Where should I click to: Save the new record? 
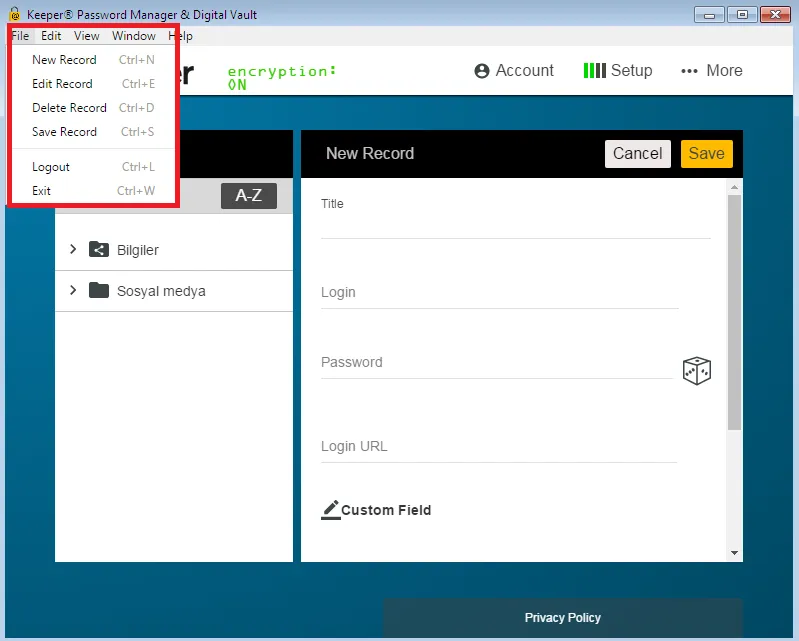point(706,153)
